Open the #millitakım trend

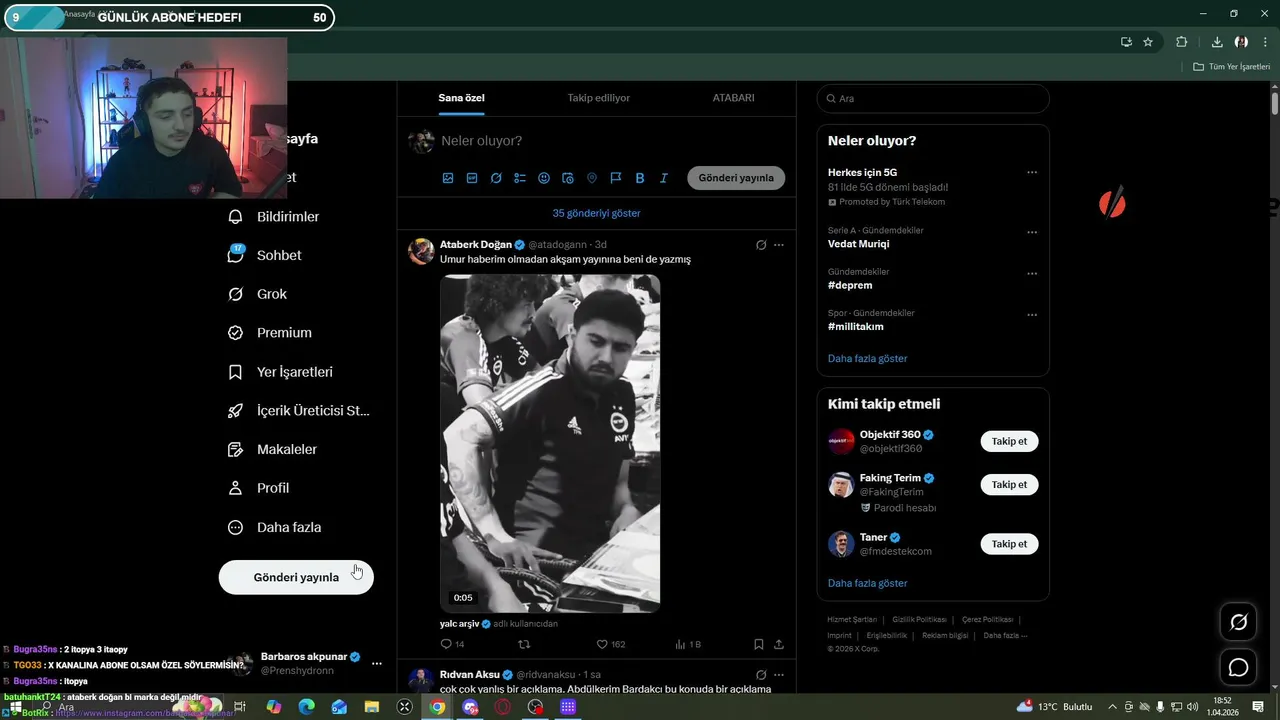(x=855, y=326)
